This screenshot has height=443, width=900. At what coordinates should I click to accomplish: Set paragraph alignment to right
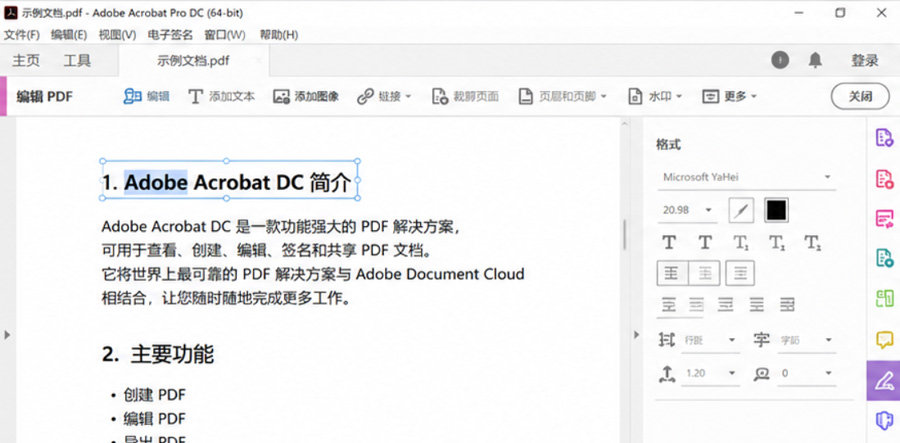coord(726,305)
